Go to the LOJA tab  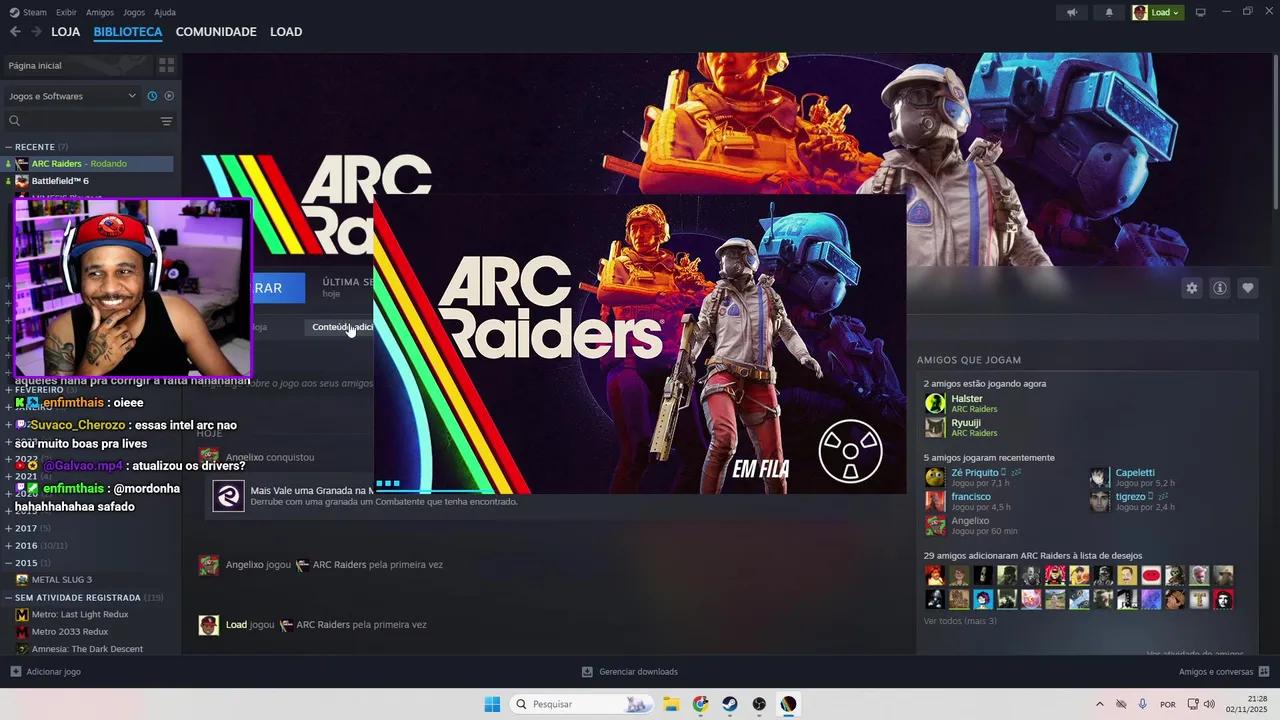click(65, 32)
